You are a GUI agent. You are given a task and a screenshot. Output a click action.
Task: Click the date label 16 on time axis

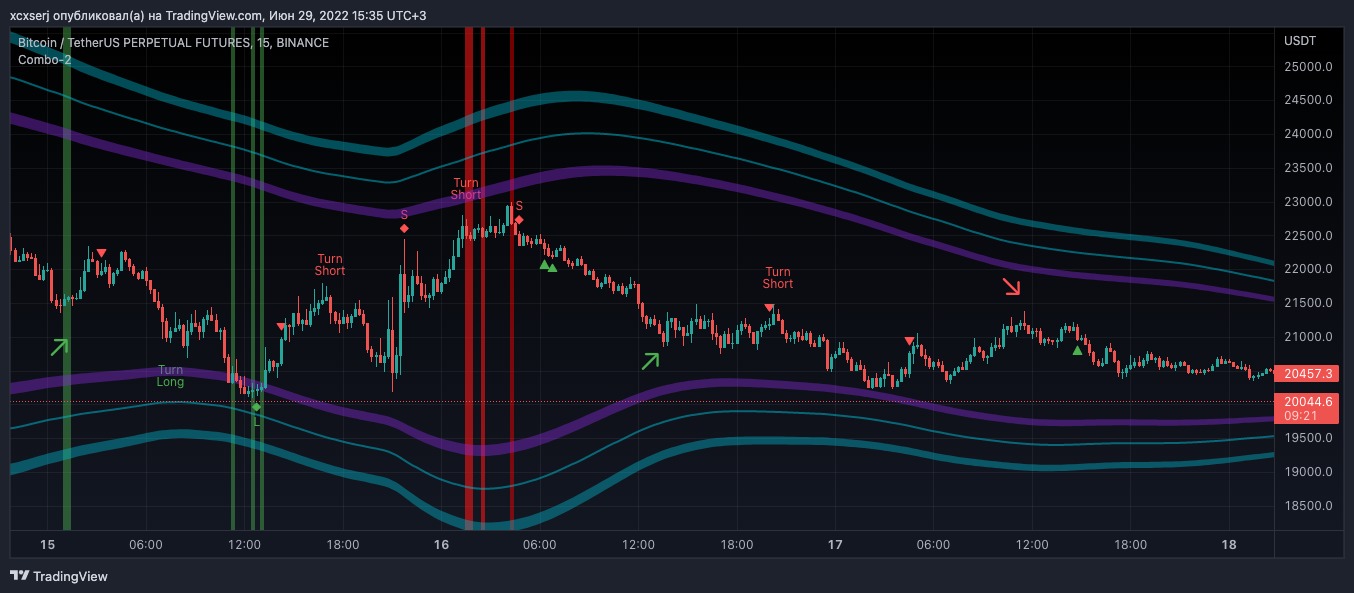coord(441,545)
